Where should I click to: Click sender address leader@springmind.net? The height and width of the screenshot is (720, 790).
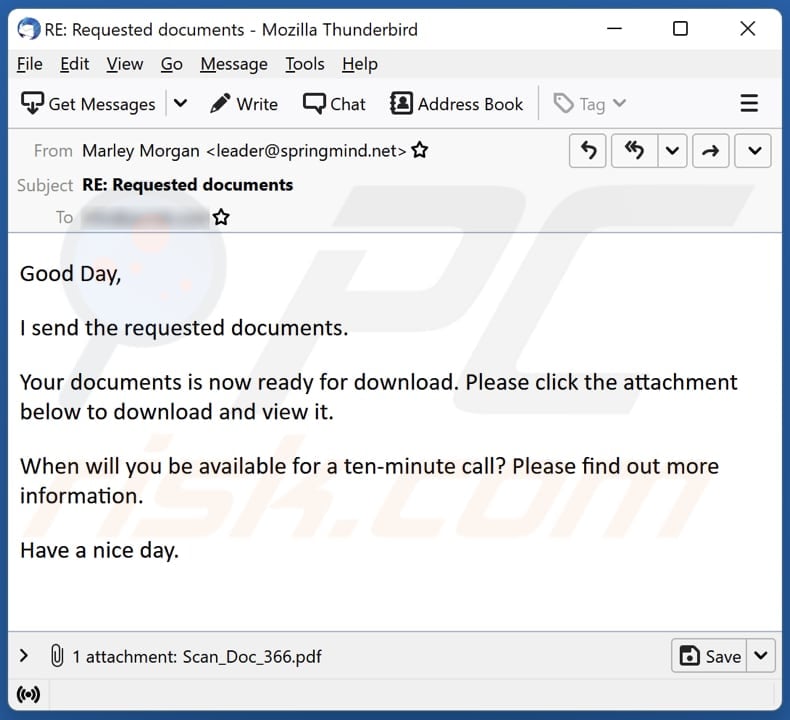pos(306,151)
